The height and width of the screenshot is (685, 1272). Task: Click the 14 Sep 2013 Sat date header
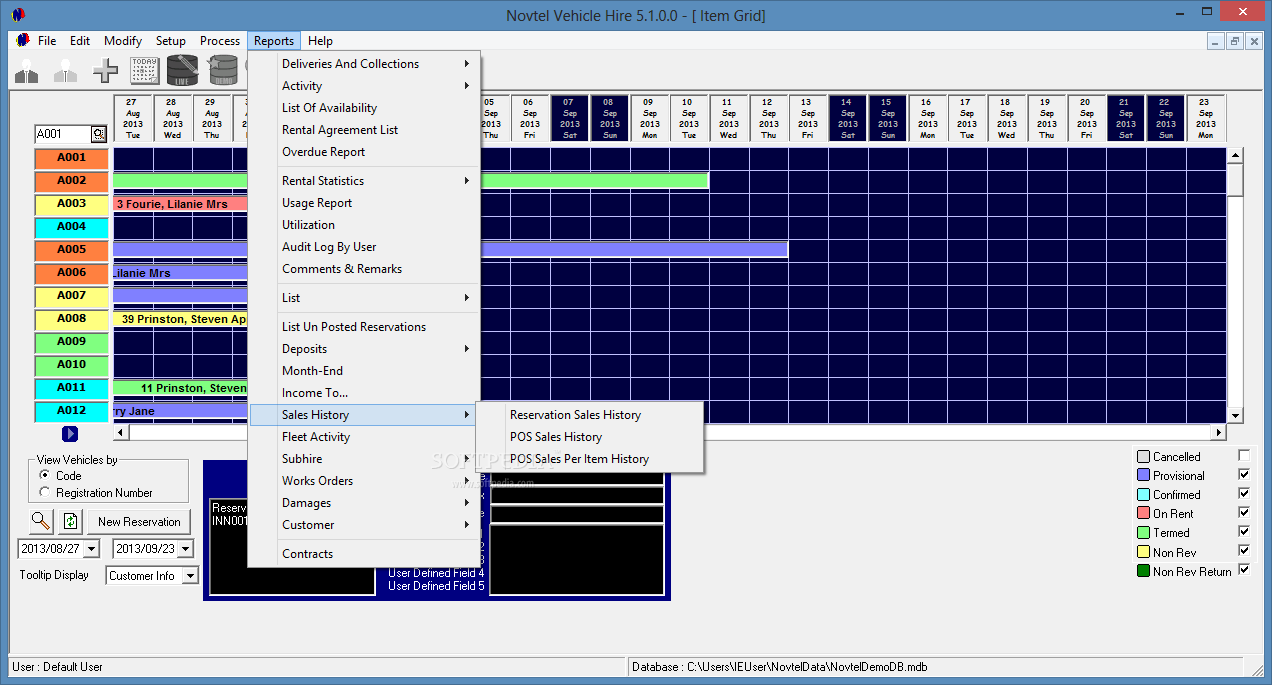click(847, 118)
